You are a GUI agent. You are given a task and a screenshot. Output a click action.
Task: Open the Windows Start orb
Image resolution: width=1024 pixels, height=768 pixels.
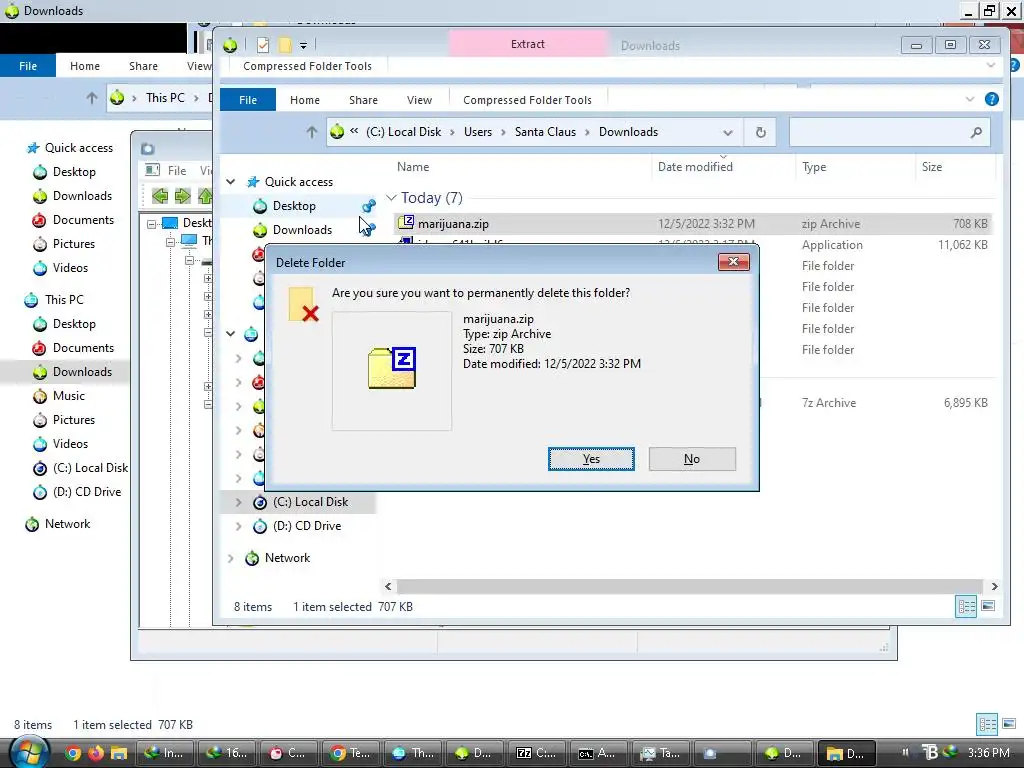pyautogui.click(x=29, y=752)
